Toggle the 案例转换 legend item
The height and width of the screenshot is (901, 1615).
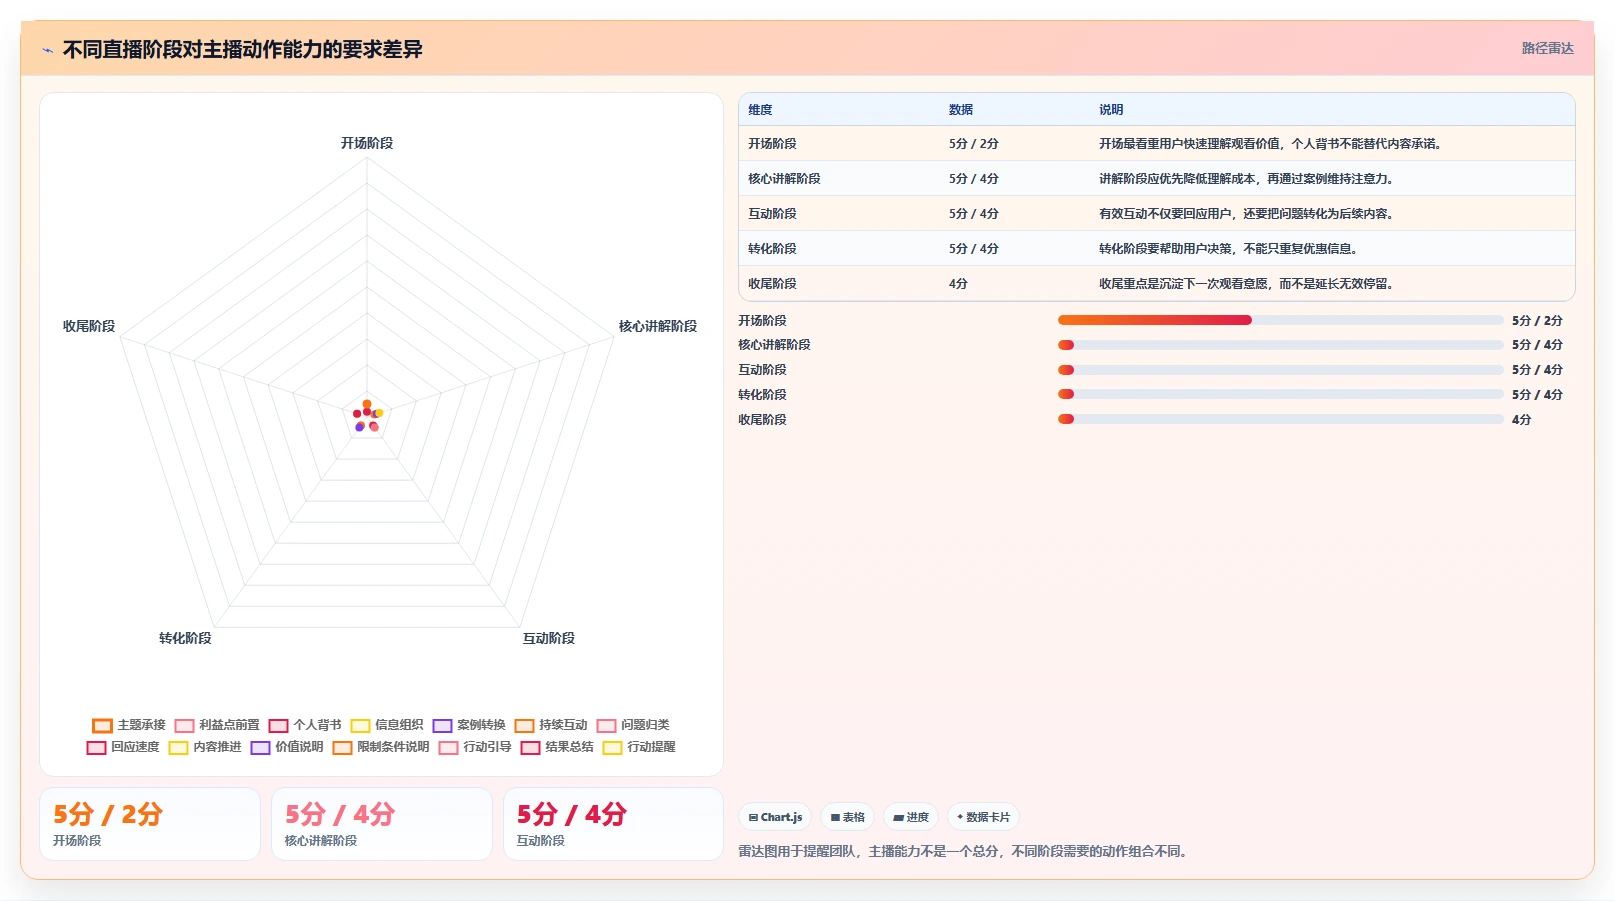469,725
